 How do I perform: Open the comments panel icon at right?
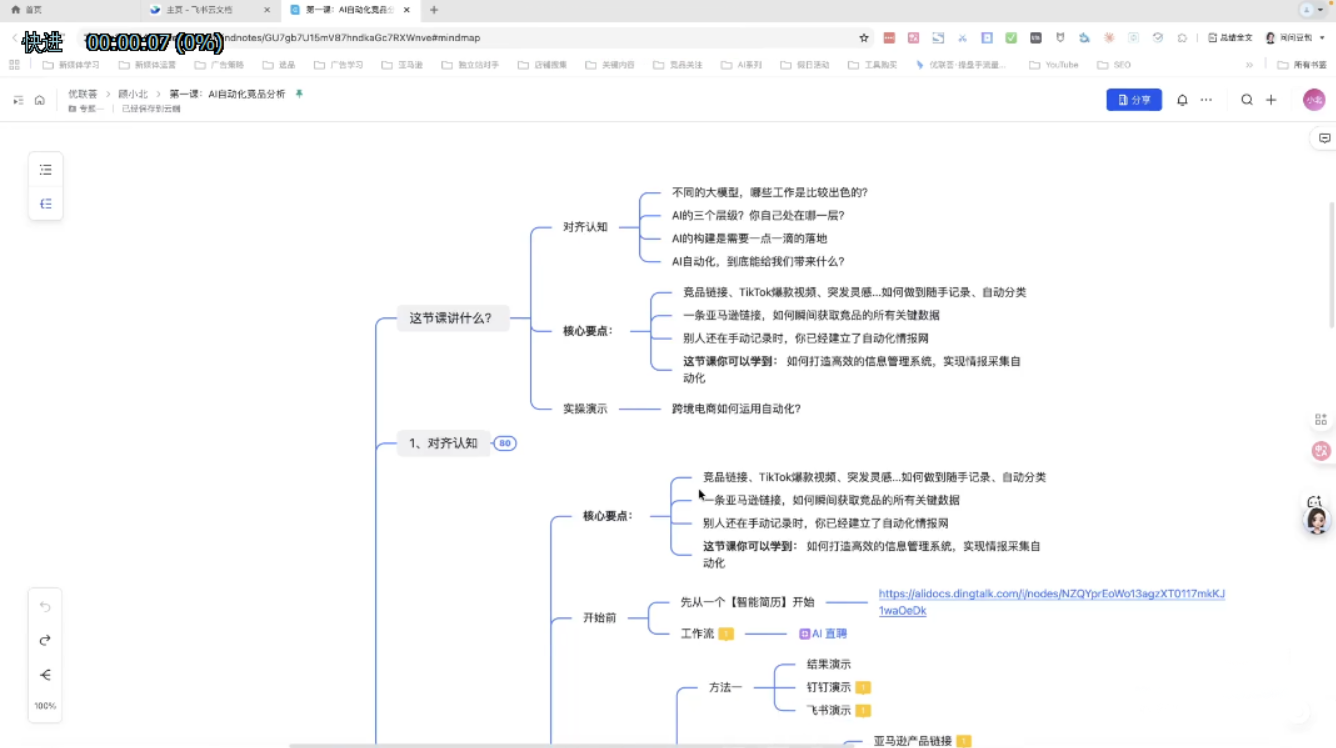pyautogui.click(x=1324, y=139)
